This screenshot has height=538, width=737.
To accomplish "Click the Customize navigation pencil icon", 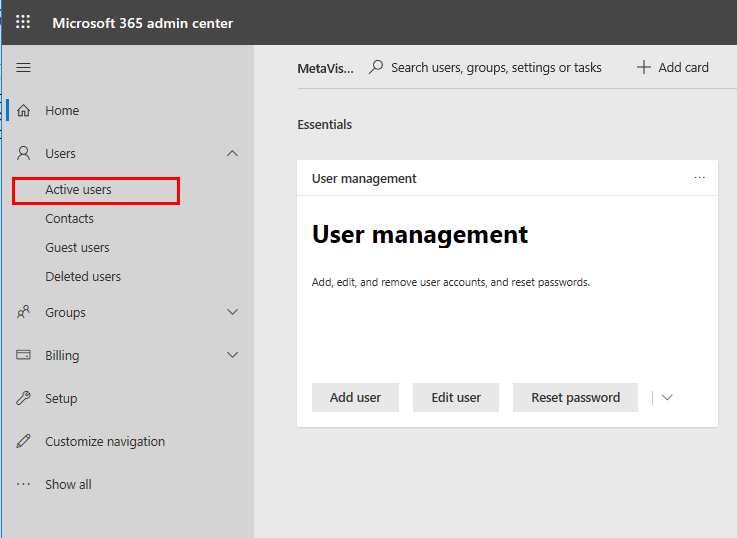I will pyautogui.click(x=24, y=442).
